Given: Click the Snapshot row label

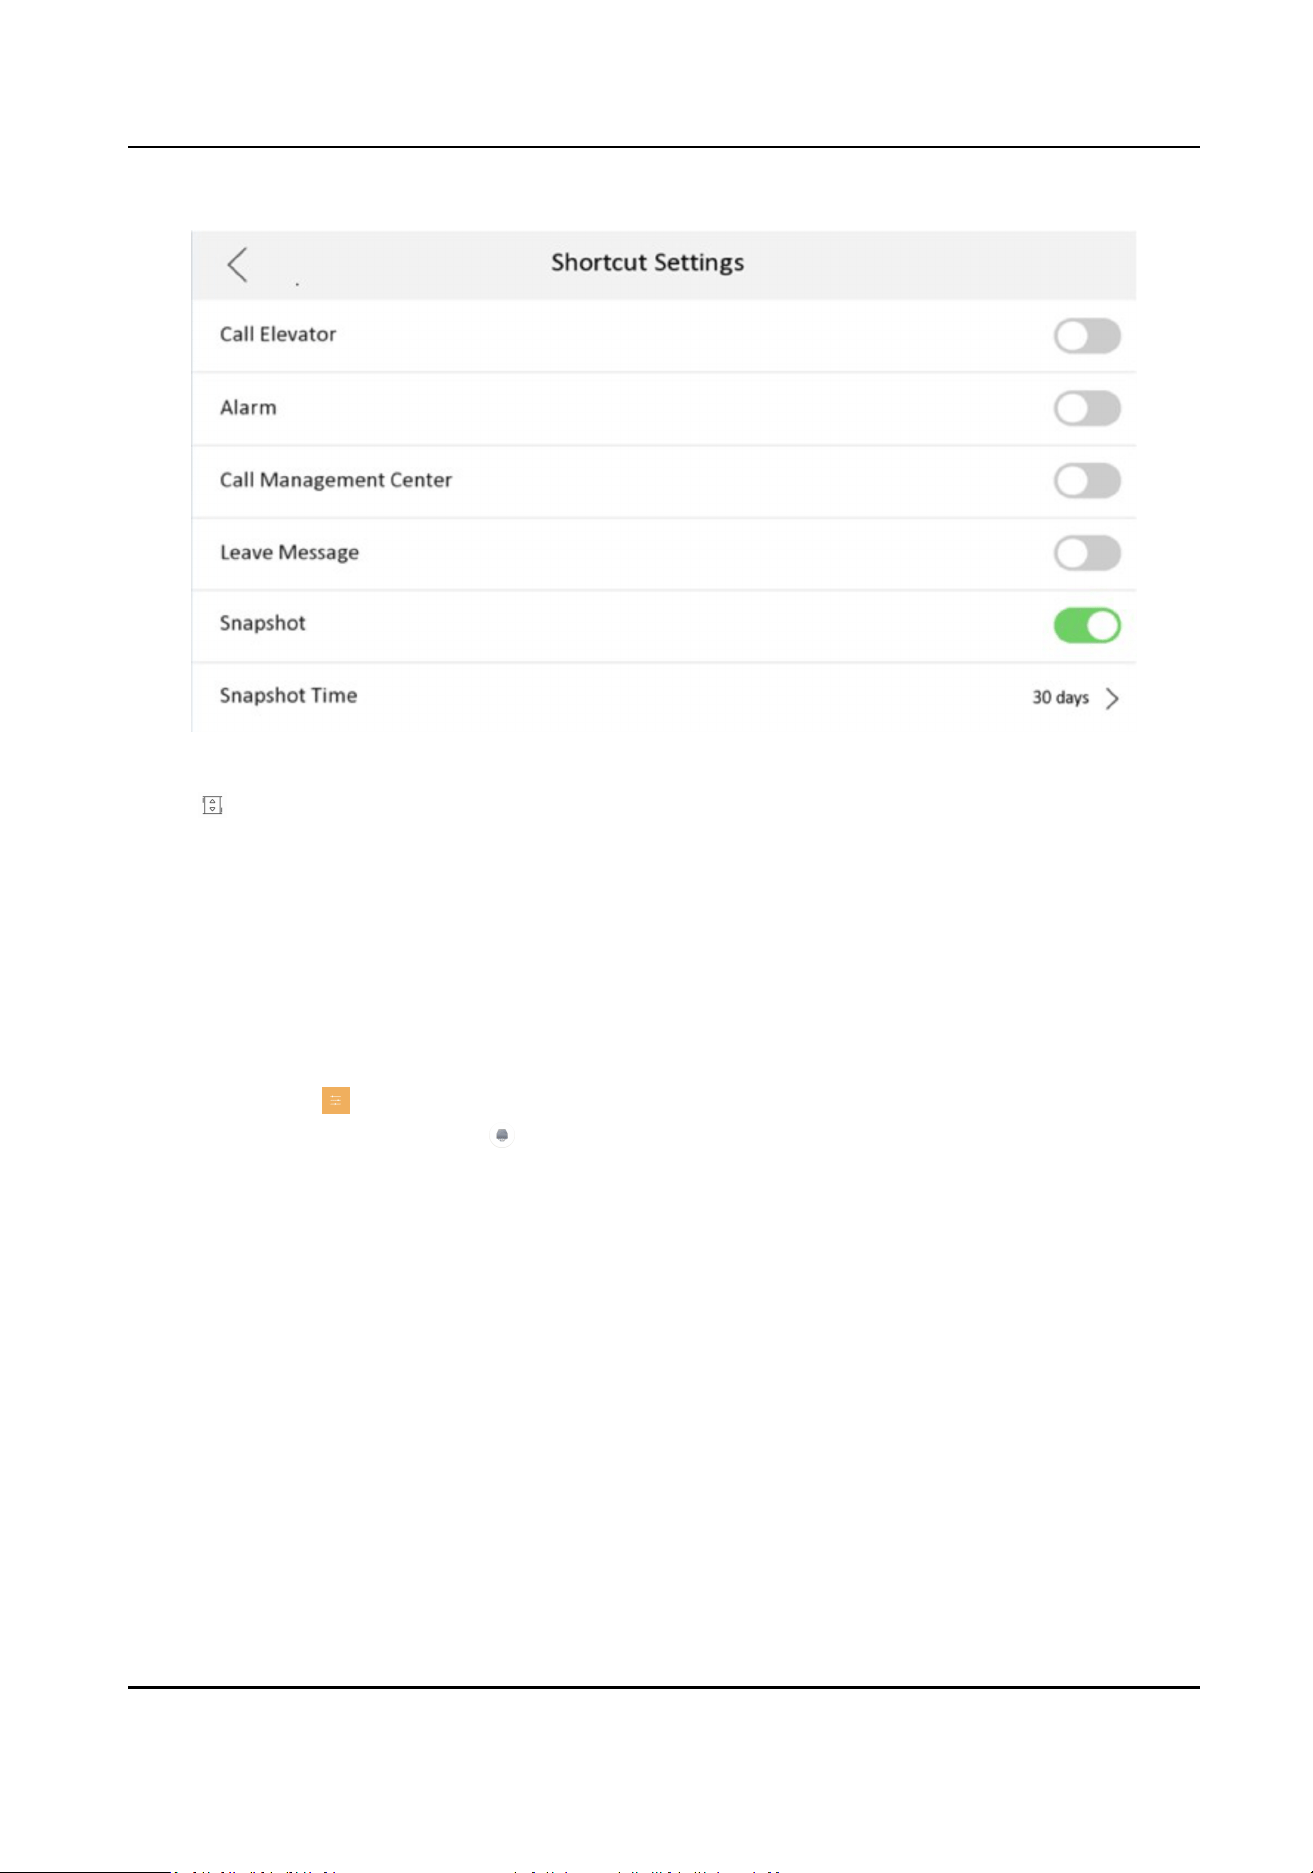Looking at the screenshot, I should (262, 623).
